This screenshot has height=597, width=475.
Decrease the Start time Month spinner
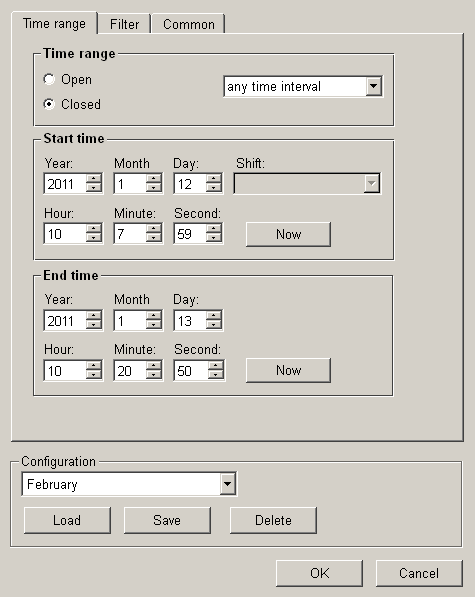[x=154, y=188]
